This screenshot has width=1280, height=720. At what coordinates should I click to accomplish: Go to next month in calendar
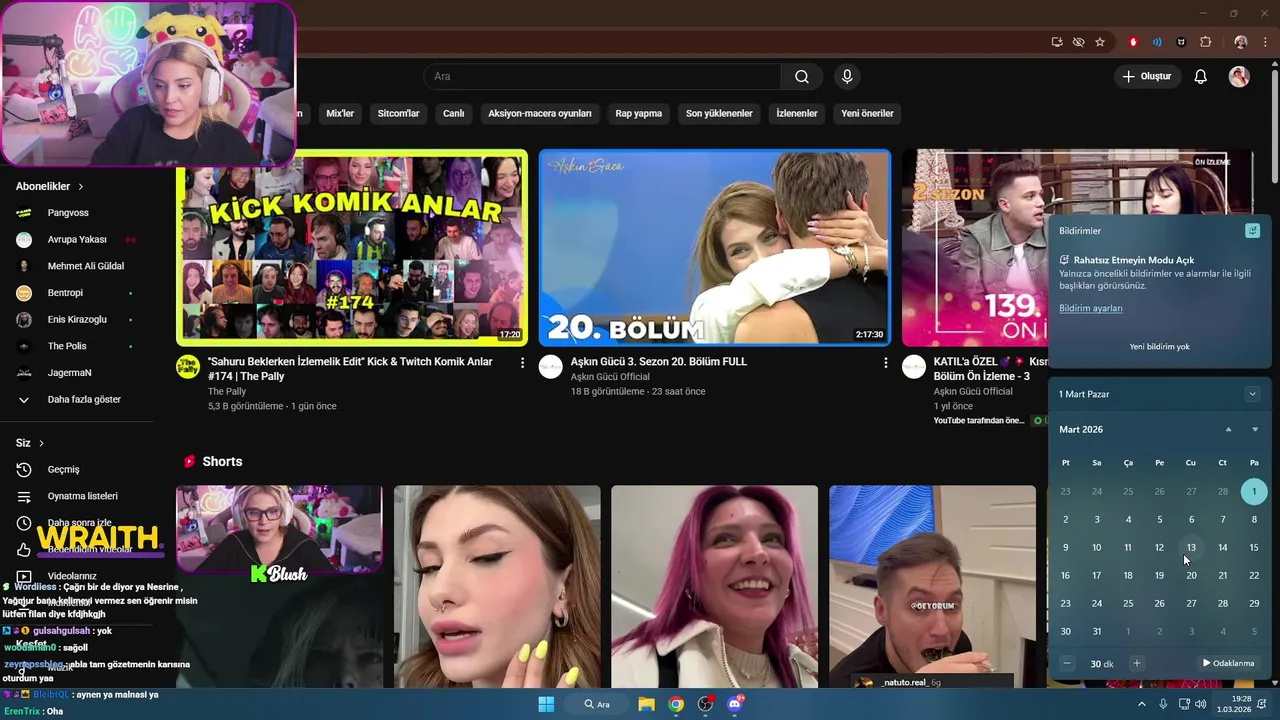1255,430
